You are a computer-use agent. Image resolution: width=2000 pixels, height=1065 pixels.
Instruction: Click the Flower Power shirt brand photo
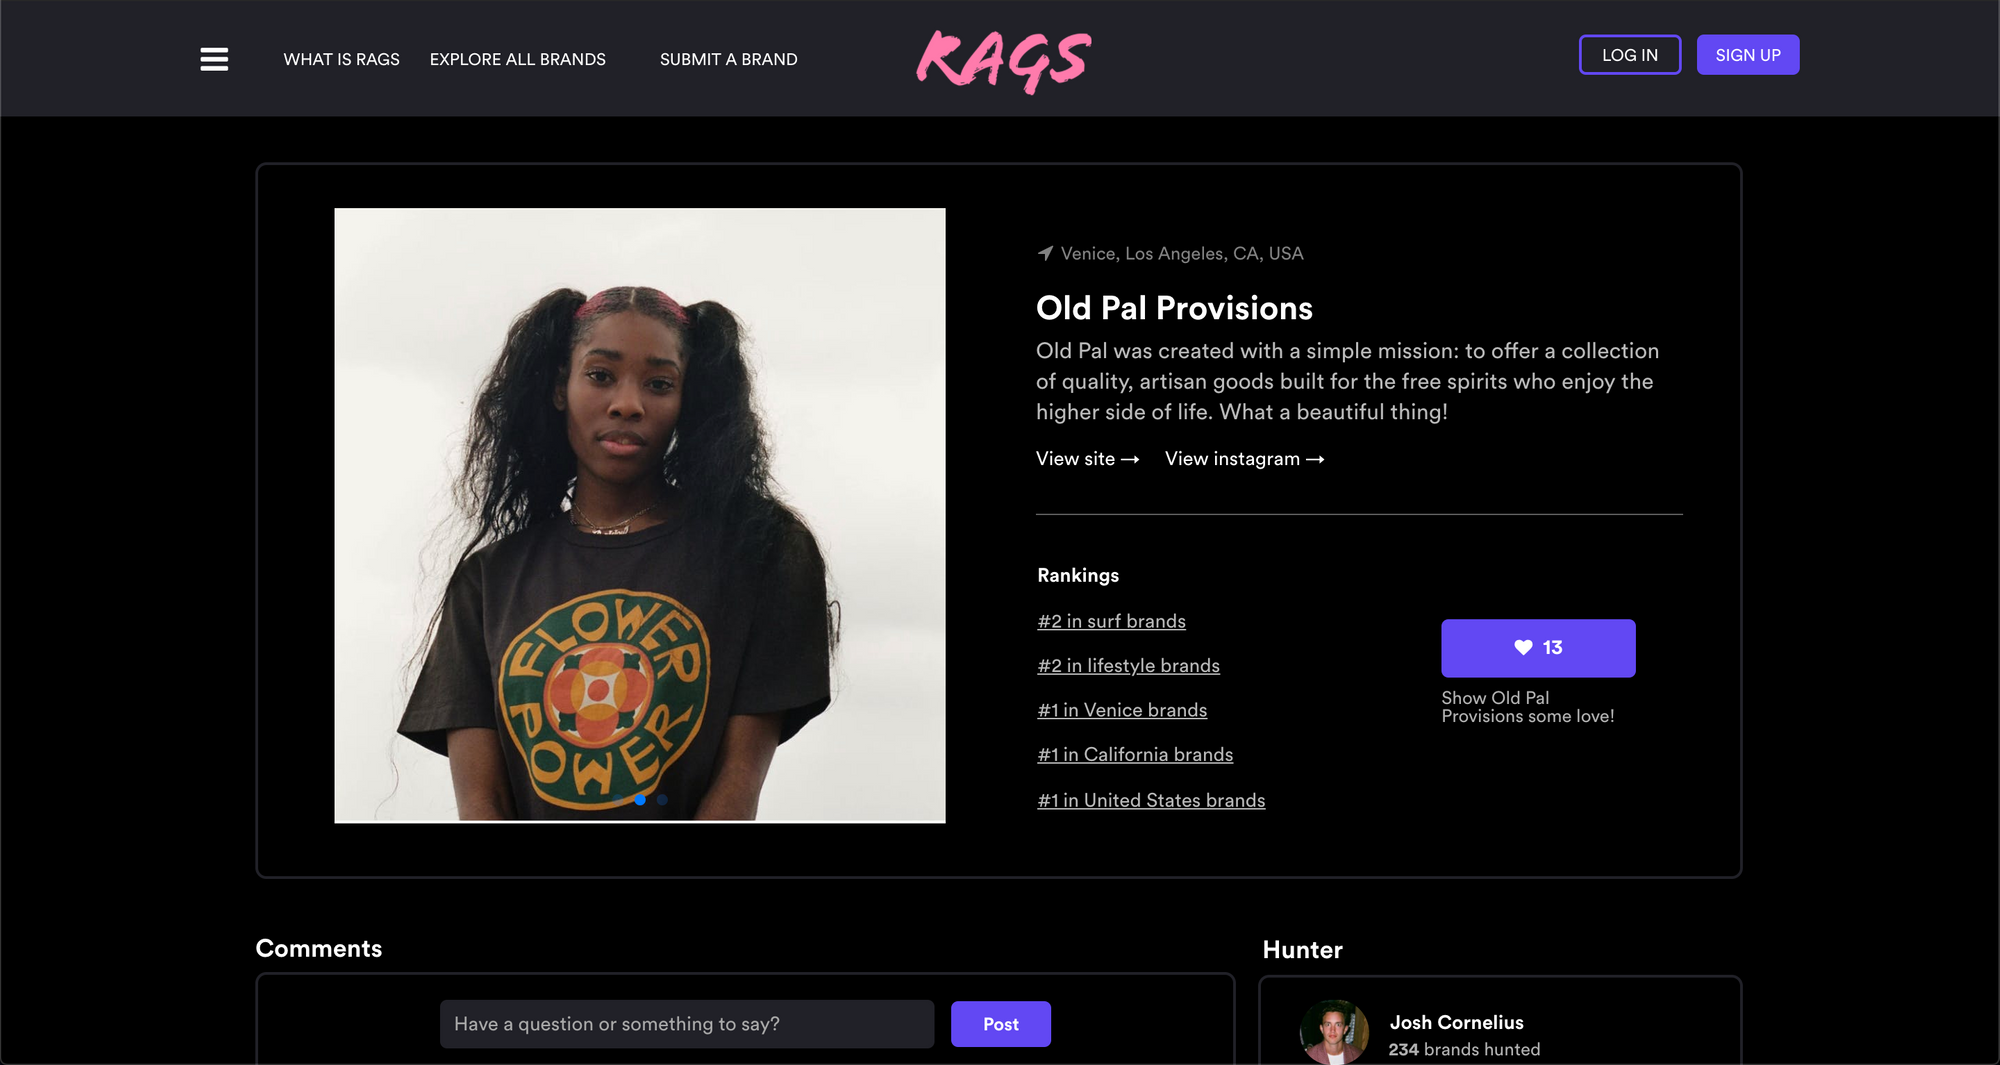[x=640, y=515]
